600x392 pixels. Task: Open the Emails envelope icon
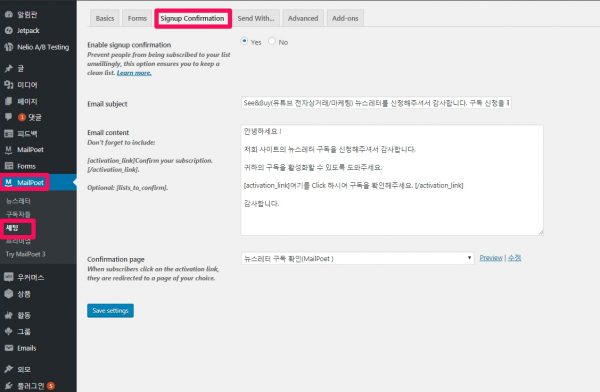8,348
